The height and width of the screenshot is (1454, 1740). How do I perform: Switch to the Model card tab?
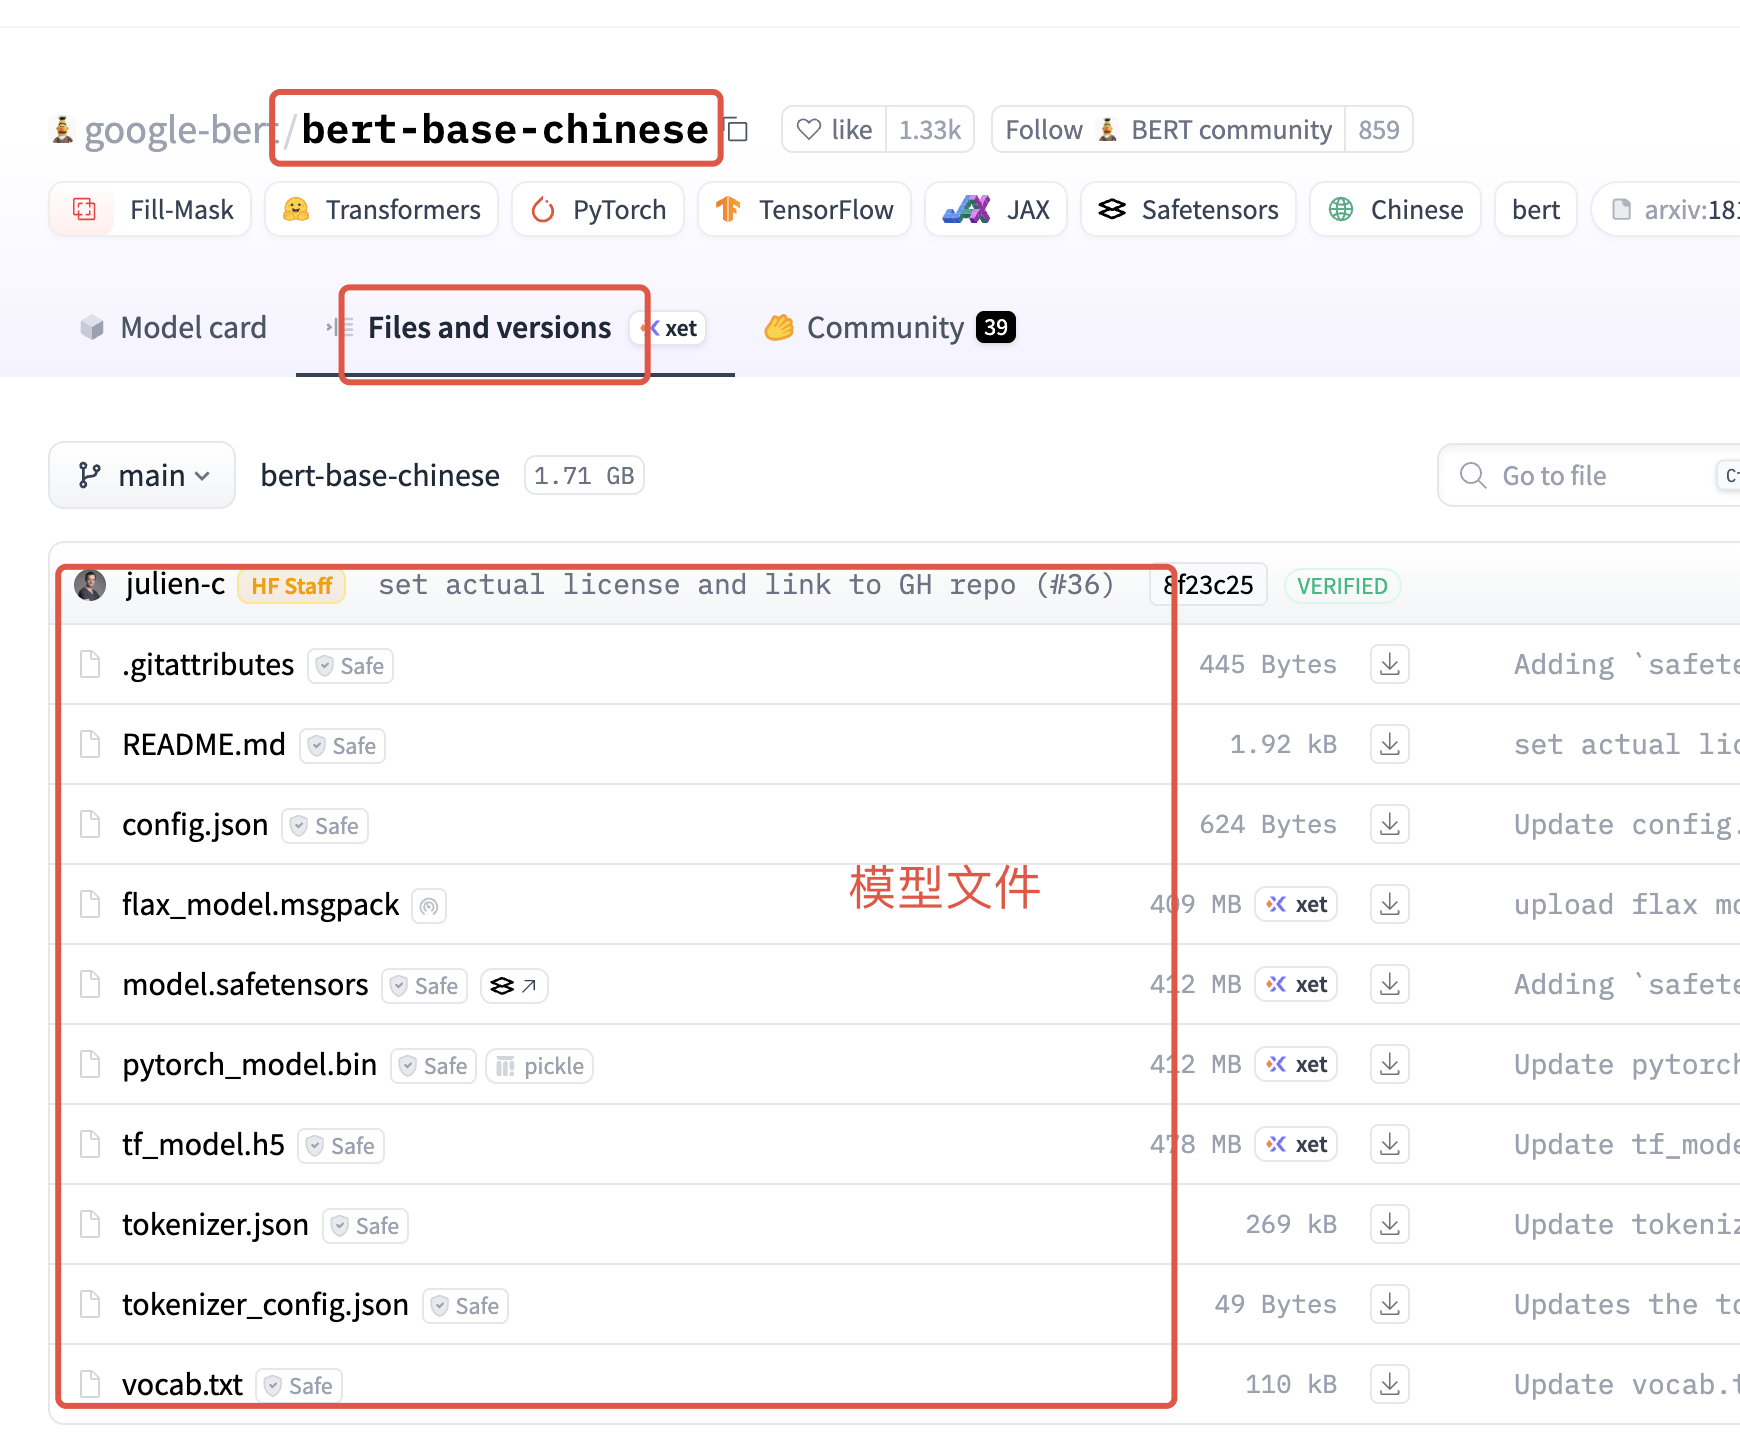click(x=173, y=328)
